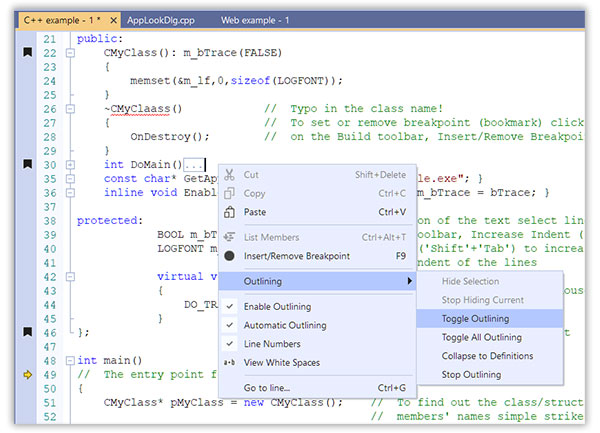600x433 pixels.
Task: Click the bookmark marker on line 46
Action: pos(28,332)
